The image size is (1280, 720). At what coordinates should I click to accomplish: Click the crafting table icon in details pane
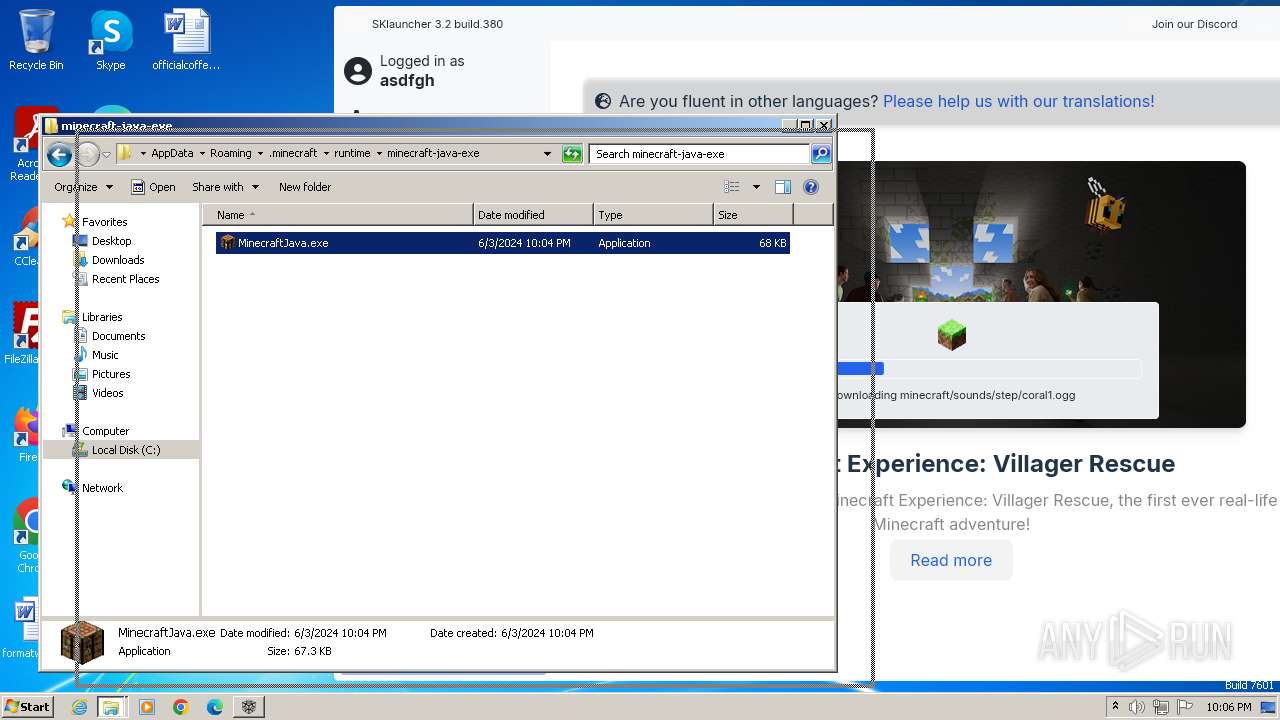83,643
